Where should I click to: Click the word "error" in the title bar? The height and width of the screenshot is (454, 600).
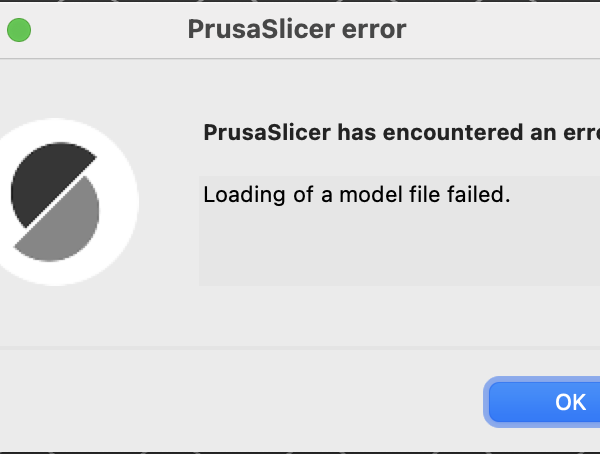coord(374,30)
